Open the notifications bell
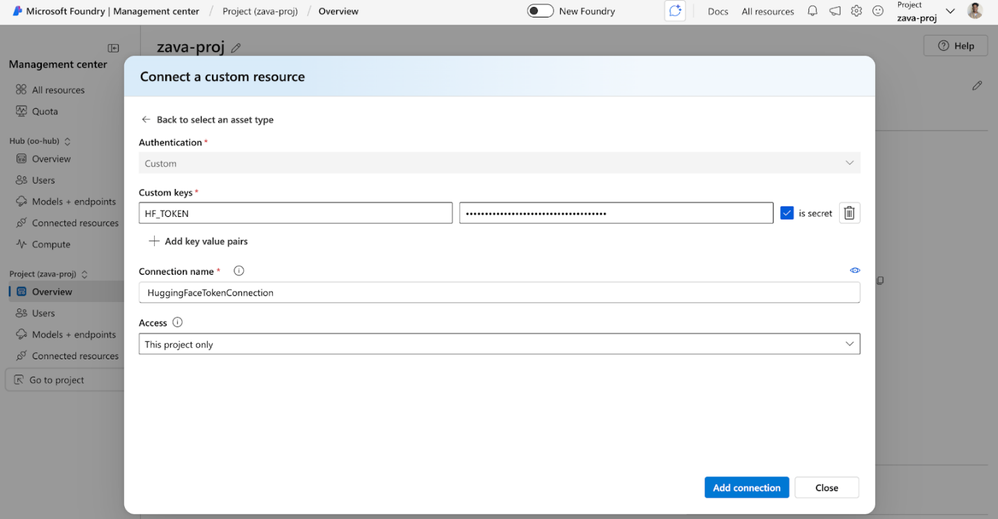The height and width of the screenshot is (519, 998). [x=812, y=11]
